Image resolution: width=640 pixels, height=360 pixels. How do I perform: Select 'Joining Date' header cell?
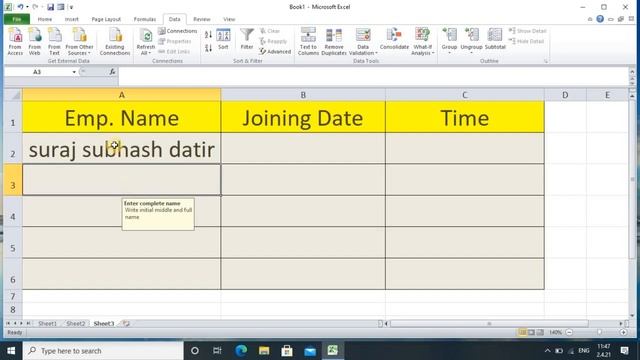point(303,117)
